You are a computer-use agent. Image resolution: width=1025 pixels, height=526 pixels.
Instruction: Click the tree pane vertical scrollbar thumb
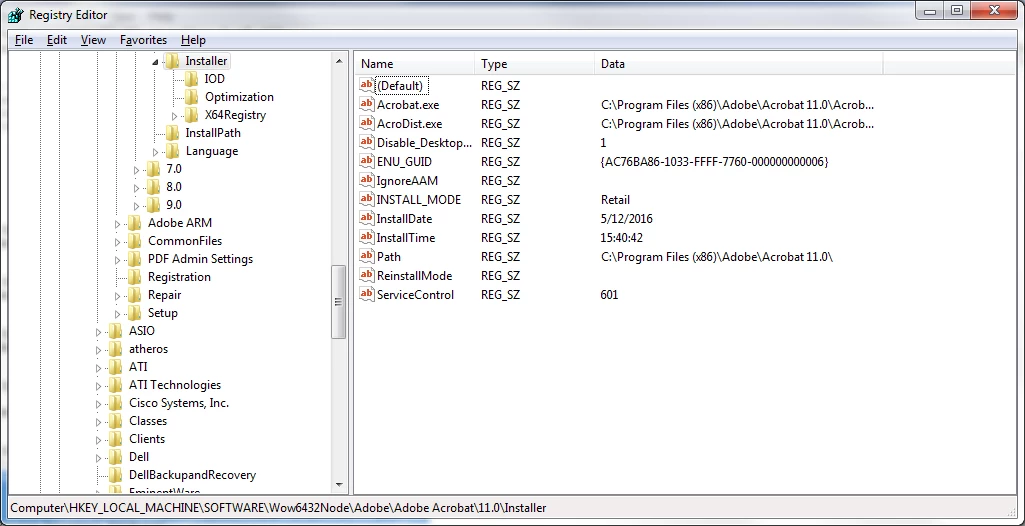pos(339,301)
